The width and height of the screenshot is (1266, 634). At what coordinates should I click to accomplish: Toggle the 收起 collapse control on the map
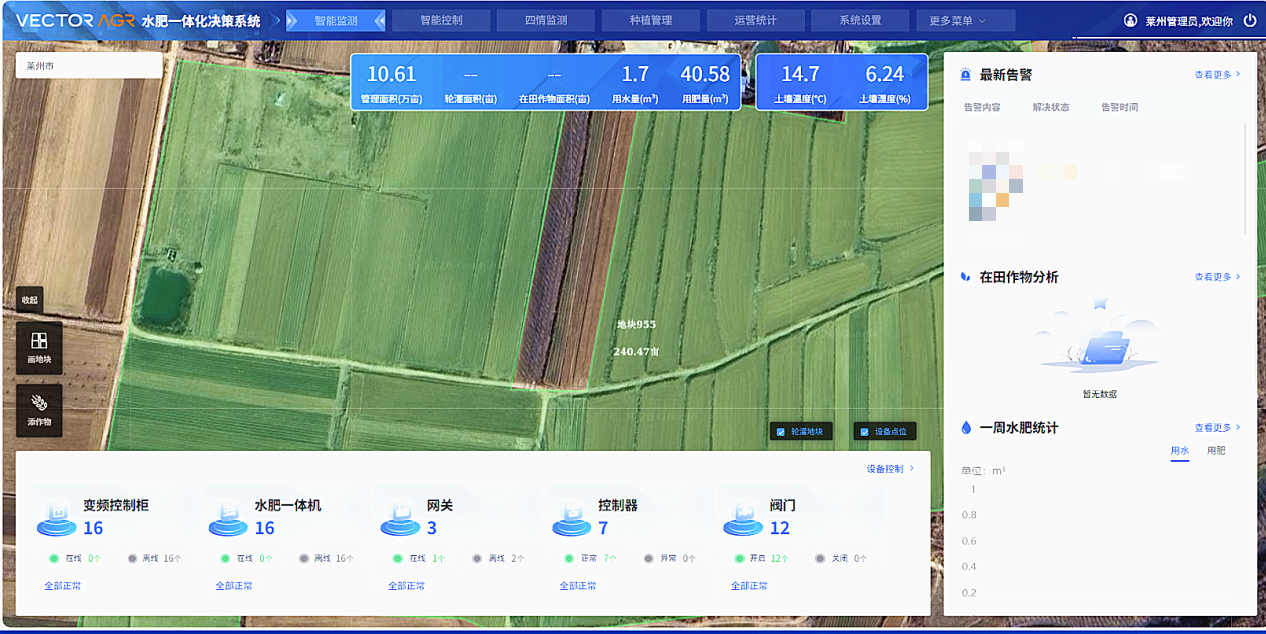tap(29, 299)
